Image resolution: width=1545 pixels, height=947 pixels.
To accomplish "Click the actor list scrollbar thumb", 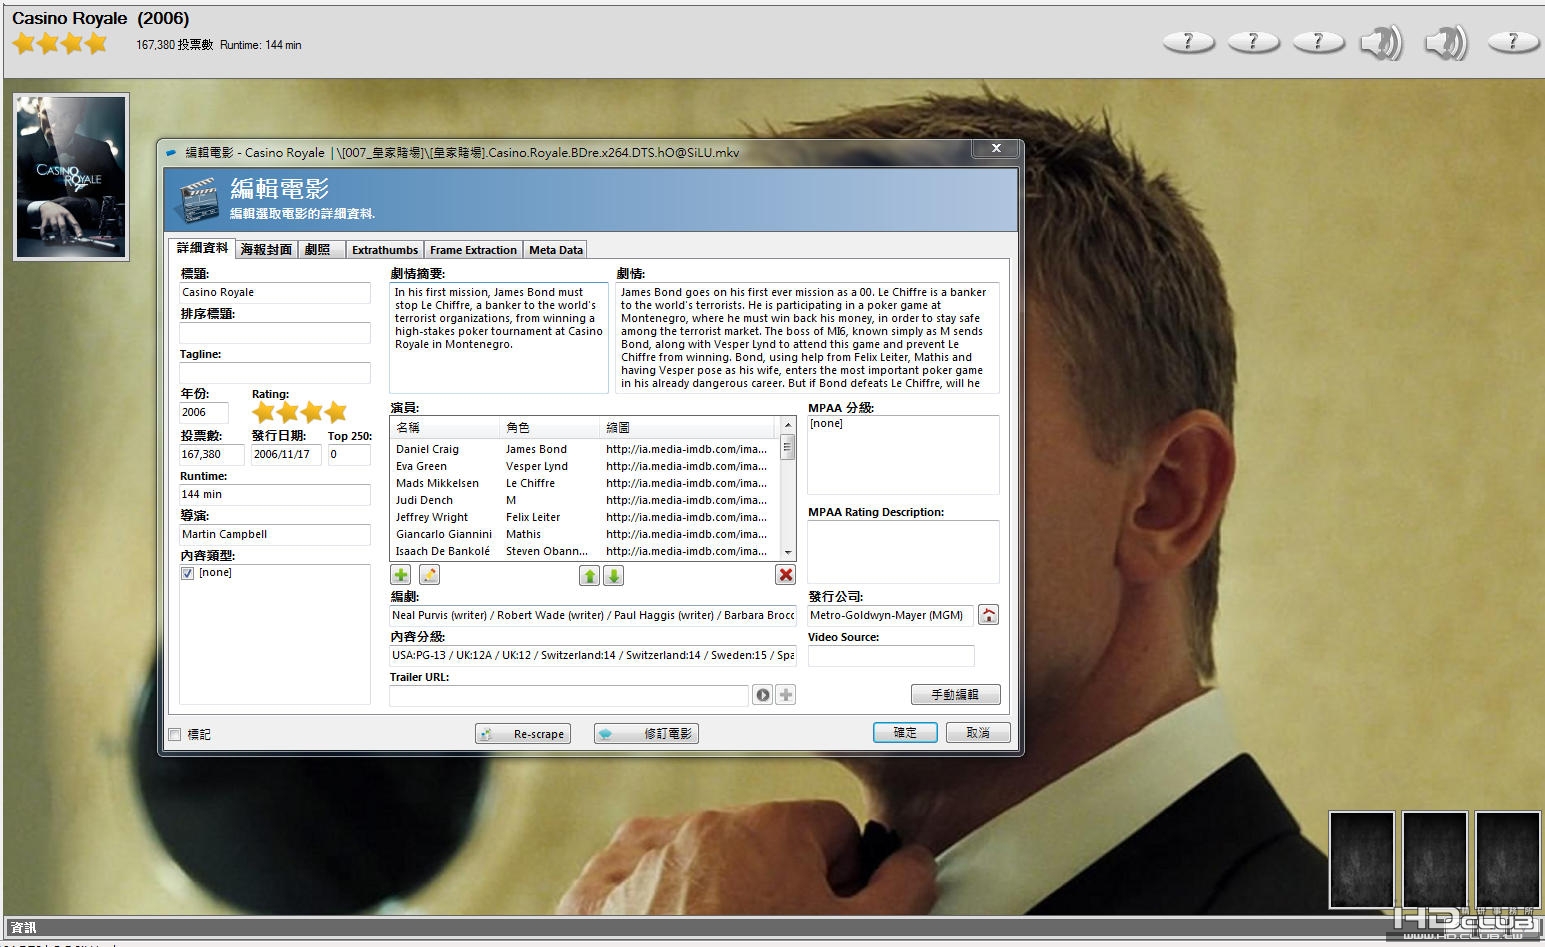I will (788, 447).
